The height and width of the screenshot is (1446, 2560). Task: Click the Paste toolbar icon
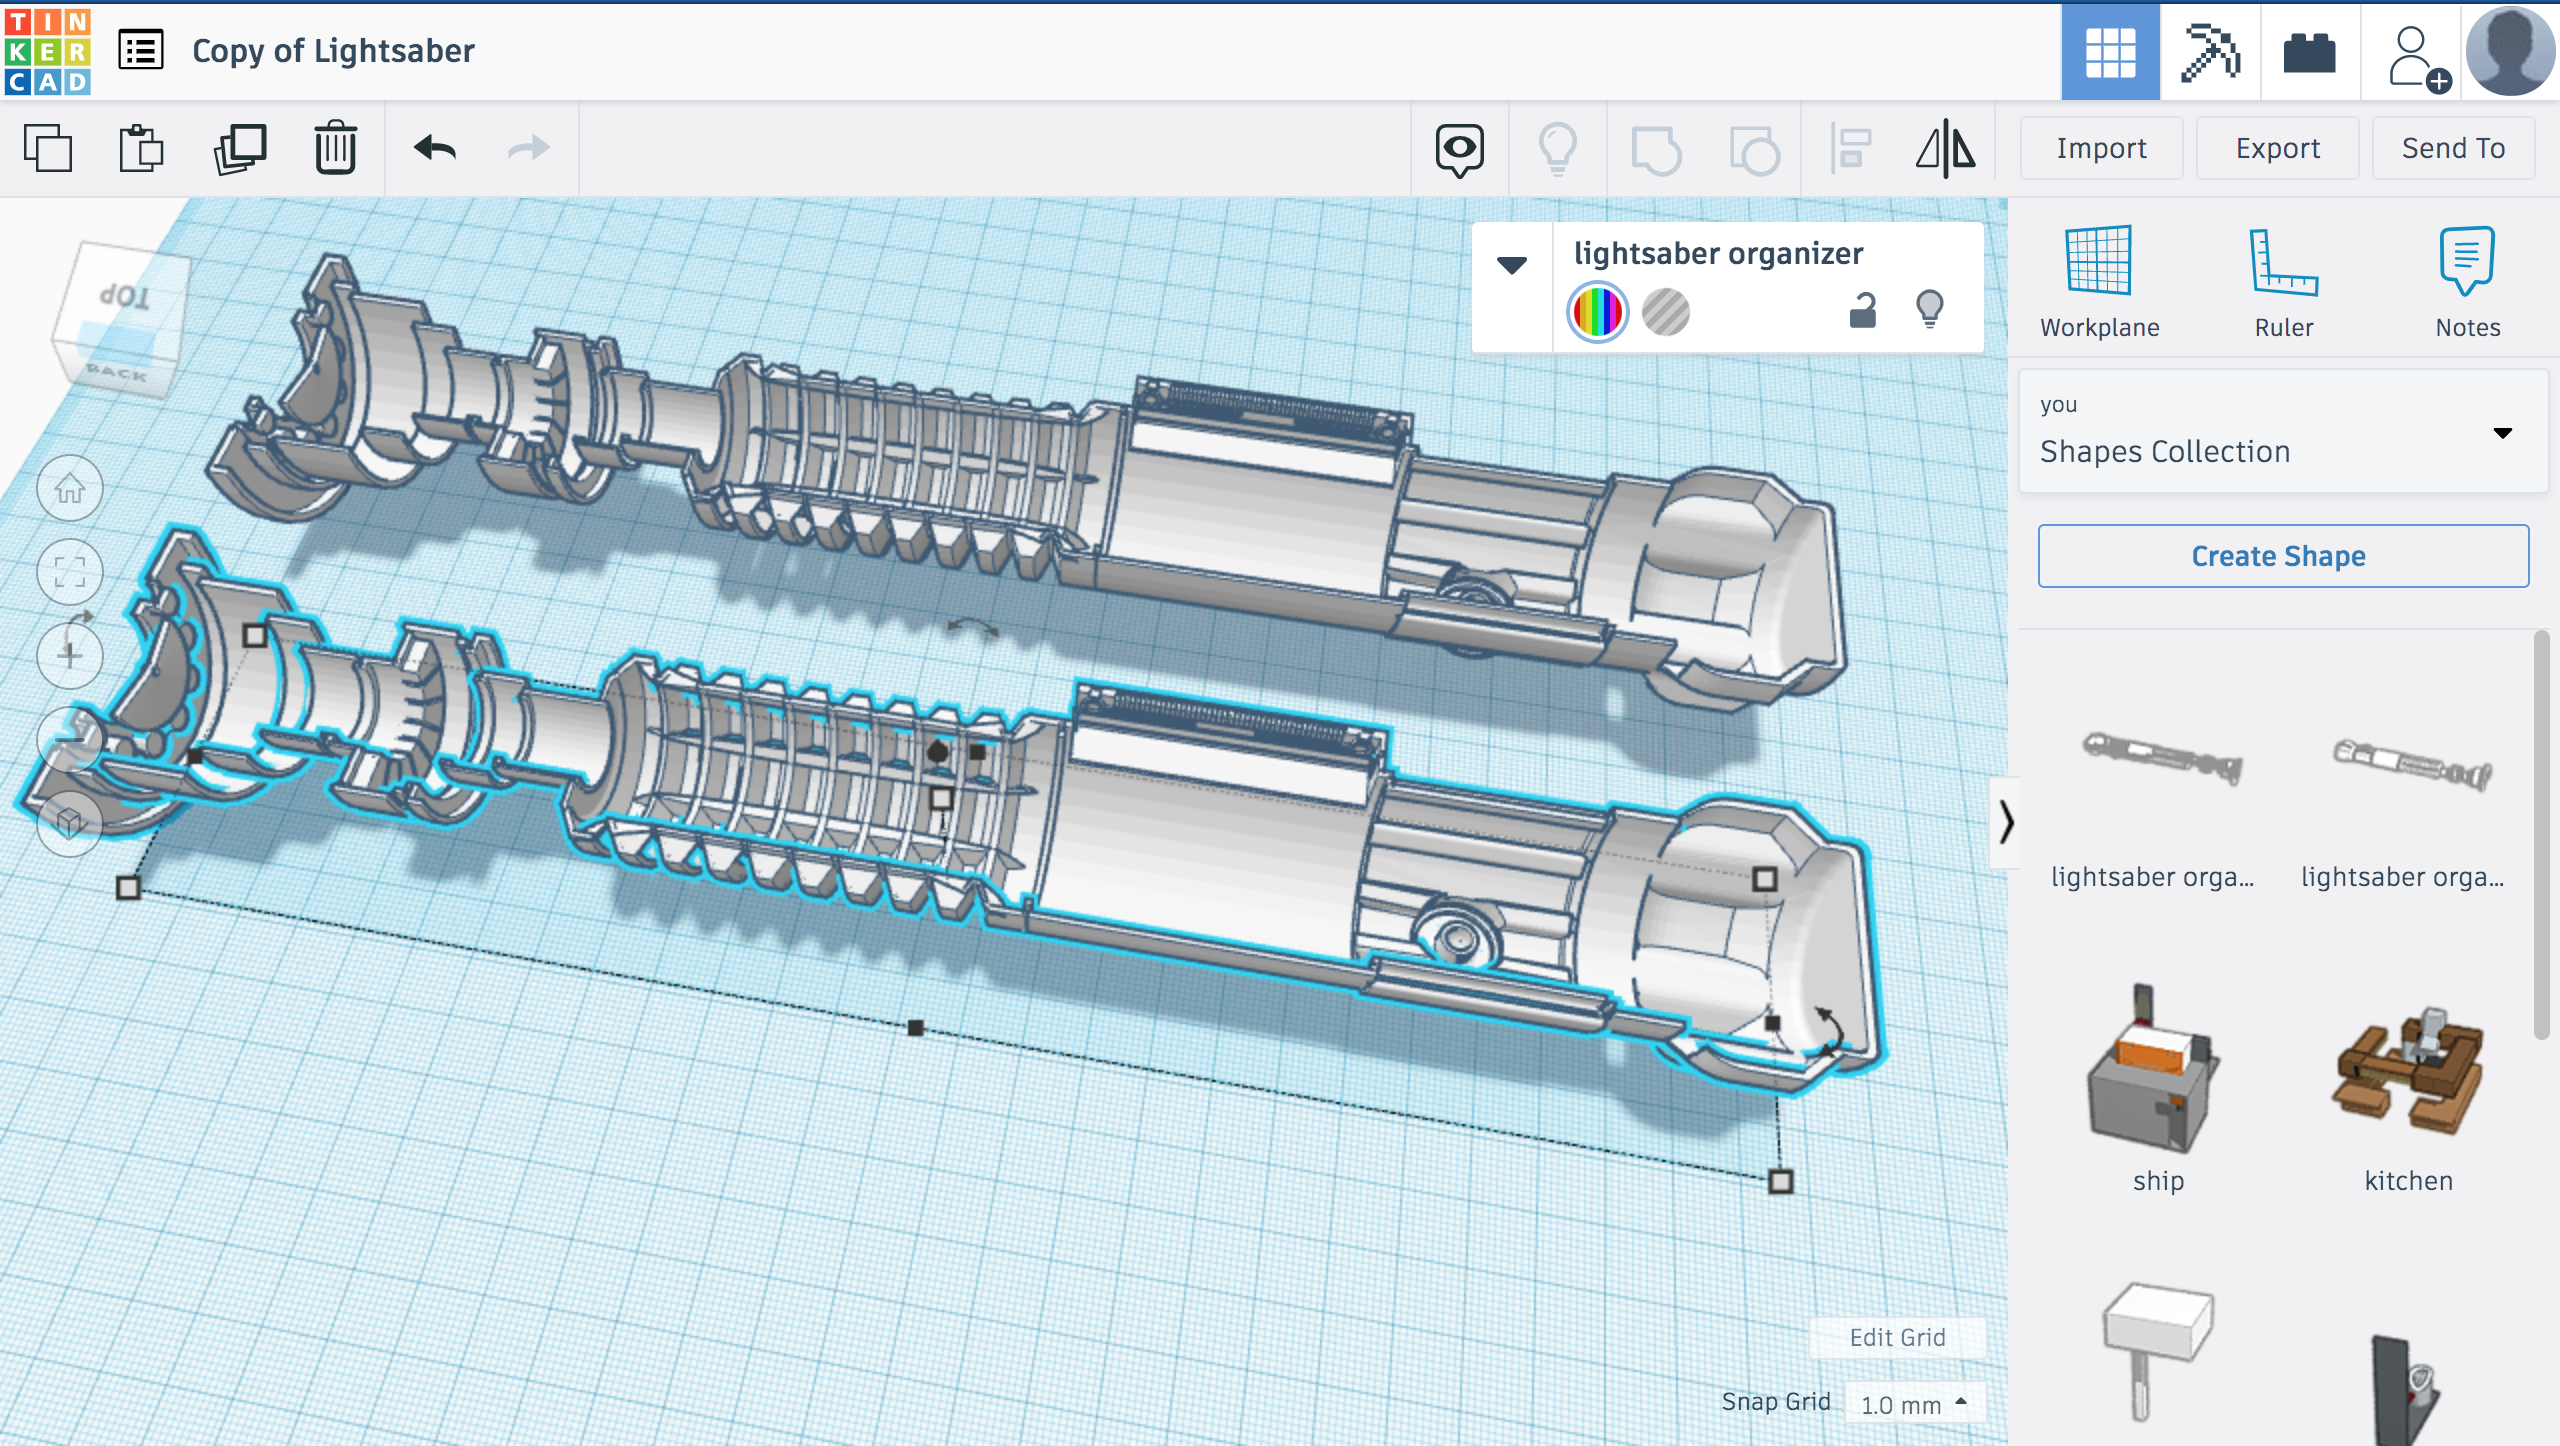coord(141,149)
